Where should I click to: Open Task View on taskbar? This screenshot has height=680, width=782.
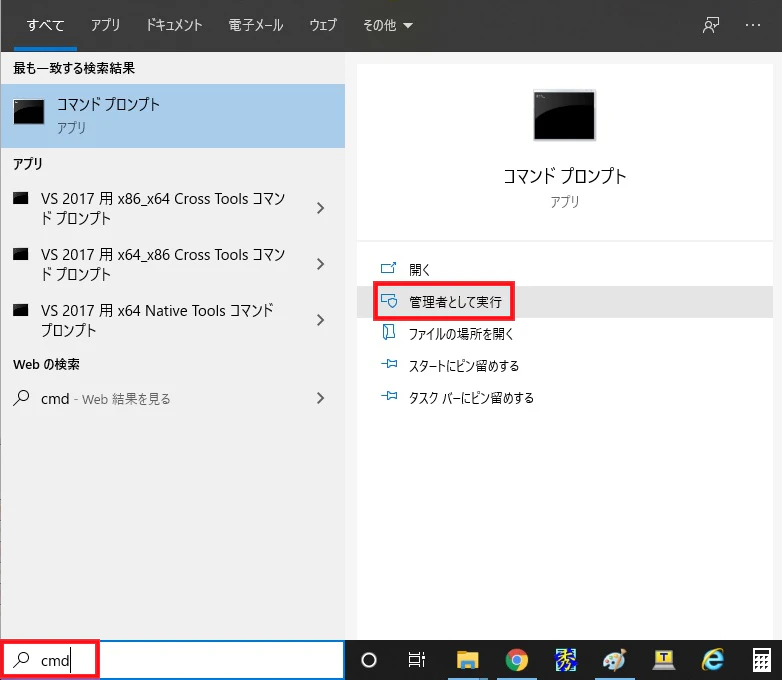pos(416,660)
